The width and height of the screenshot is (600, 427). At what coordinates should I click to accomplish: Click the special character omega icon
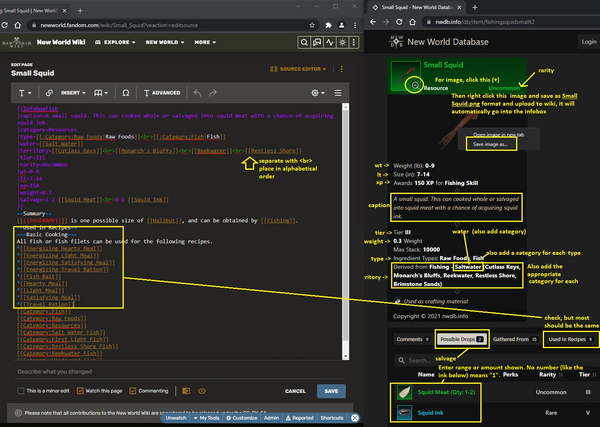pos(125,92)
